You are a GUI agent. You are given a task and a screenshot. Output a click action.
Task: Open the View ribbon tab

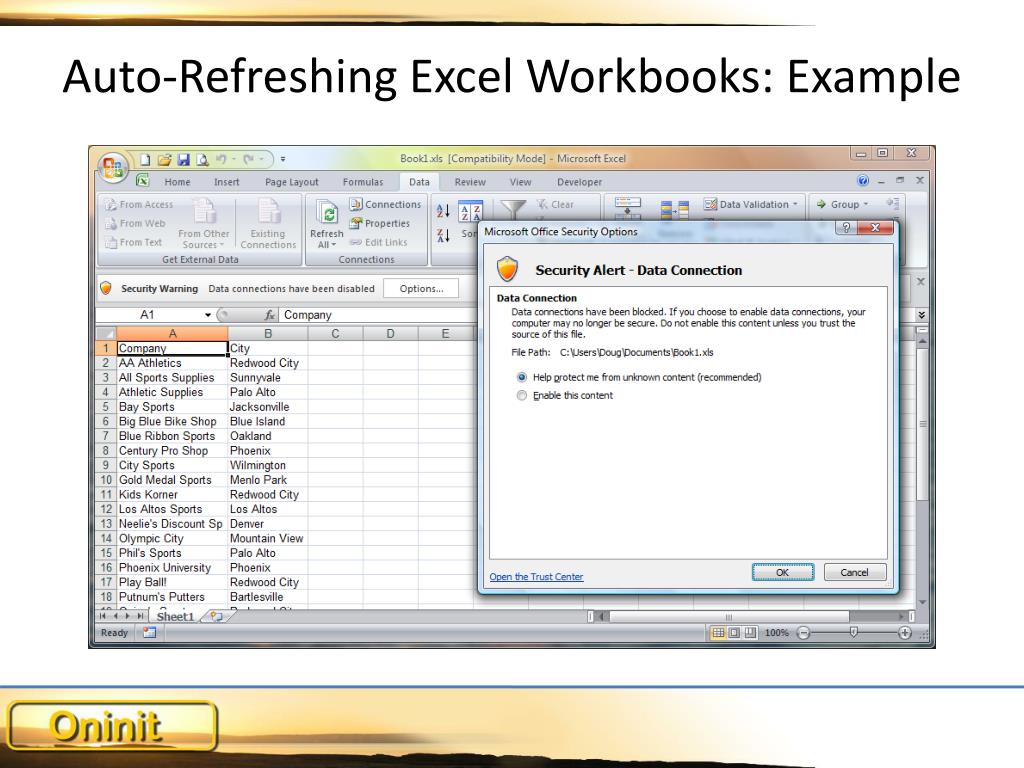520,182
